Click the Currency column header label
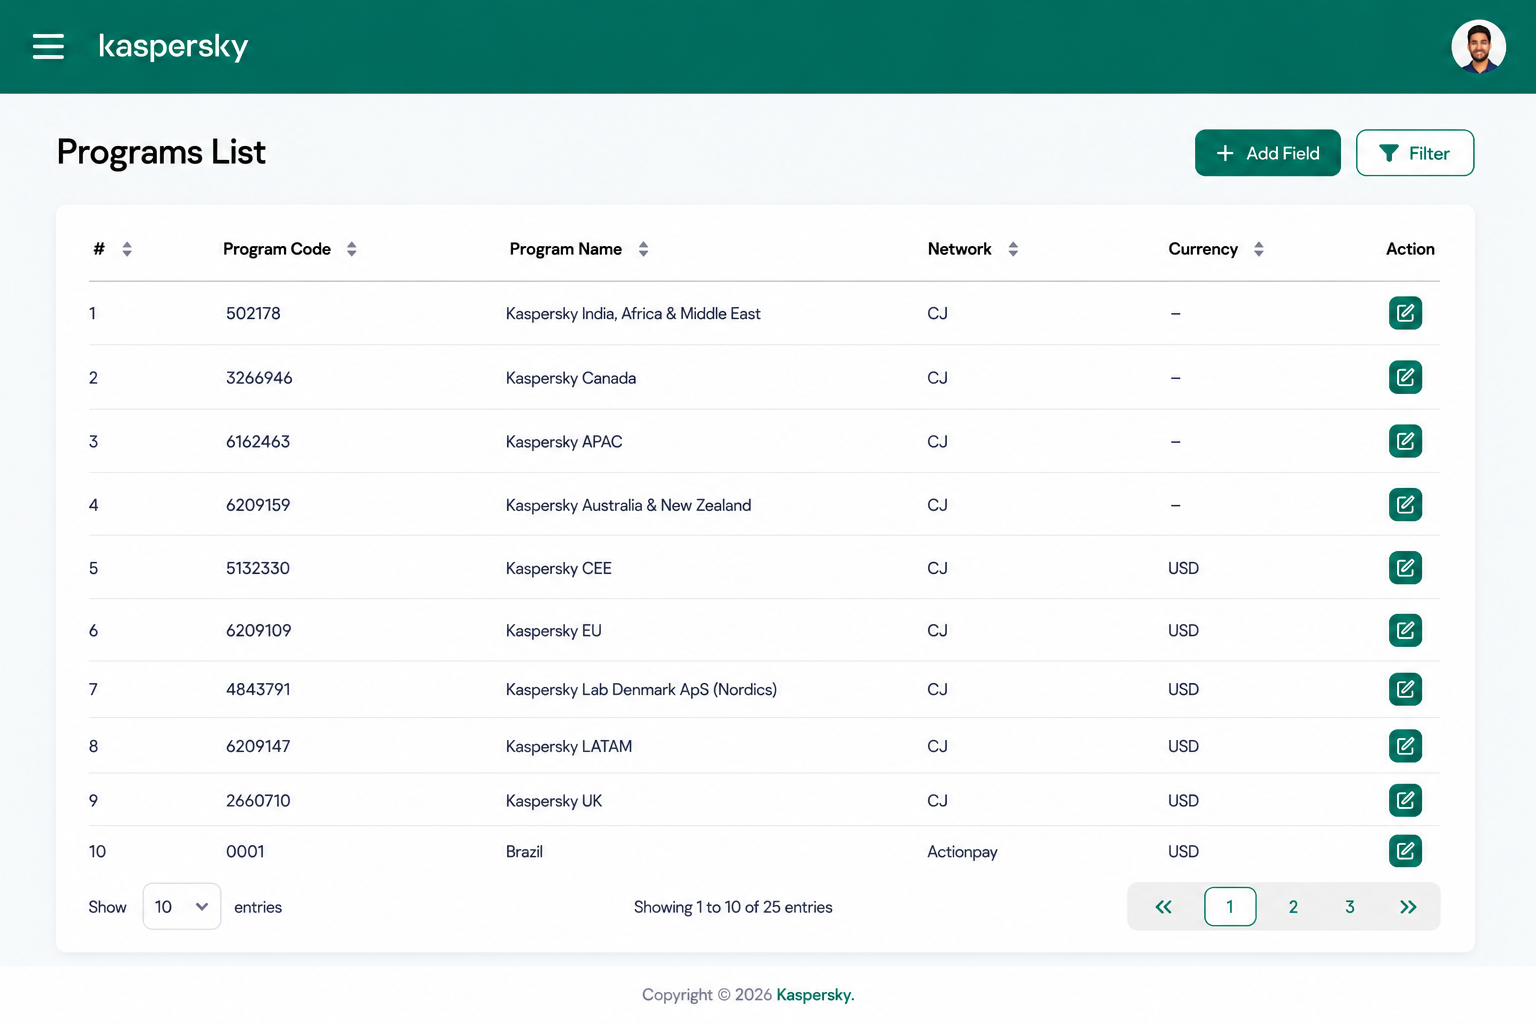Image resolution: width=1536 pixels, height=1024 pixels. coord(1203,249)
